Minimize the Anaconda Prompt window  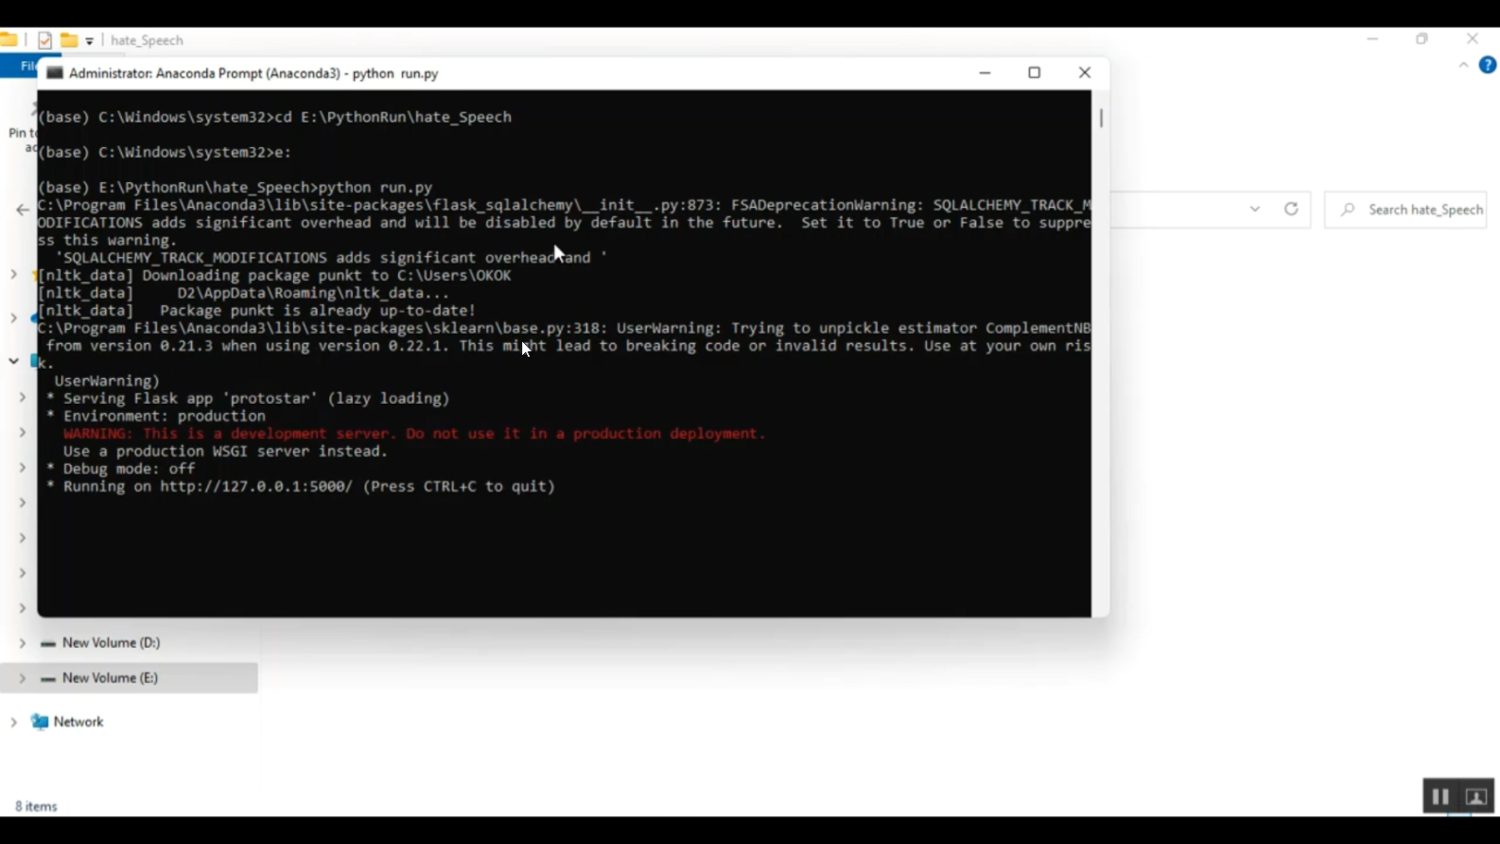[x=985, y=73]
